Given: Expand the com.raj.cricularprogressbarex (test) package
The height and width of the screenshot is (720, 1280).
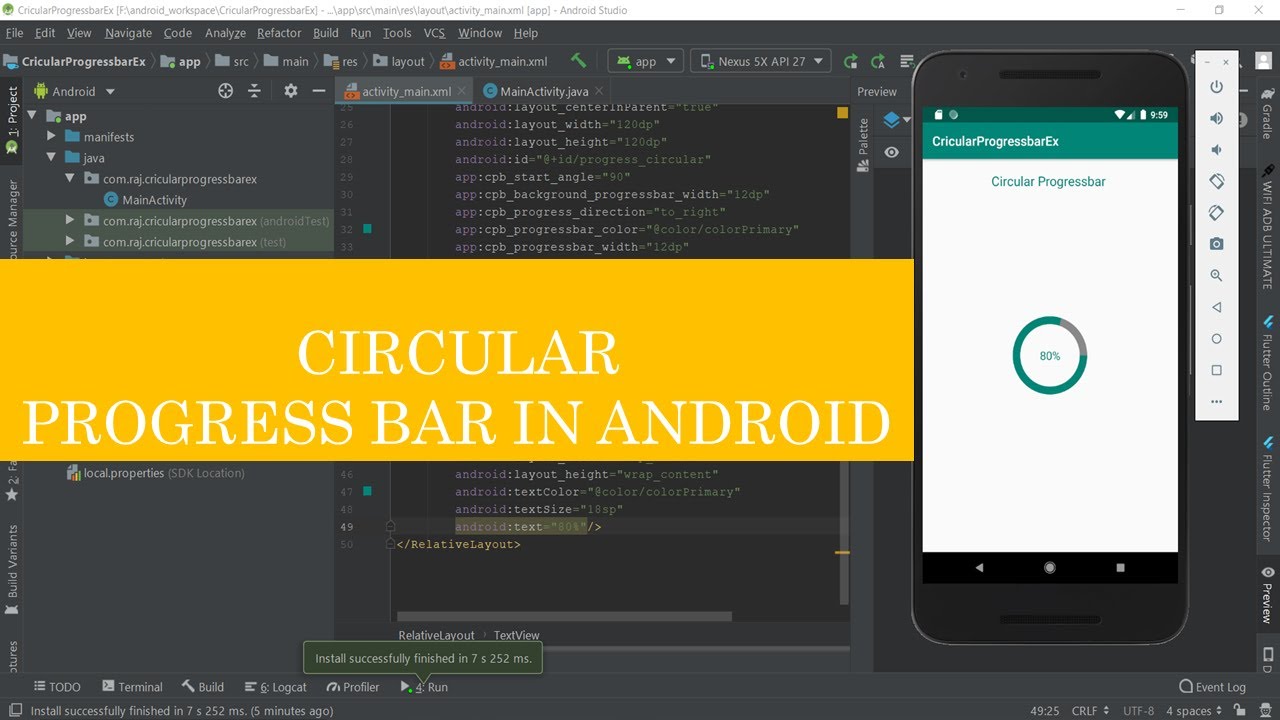Looking at the screenshot, I should (x=70, y=242).
